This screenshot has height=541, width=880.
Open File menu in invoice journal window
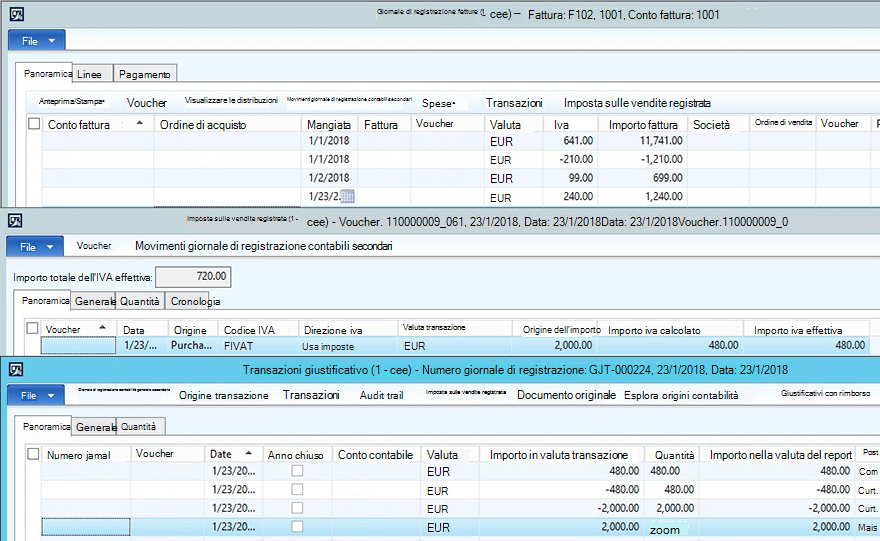36,41
